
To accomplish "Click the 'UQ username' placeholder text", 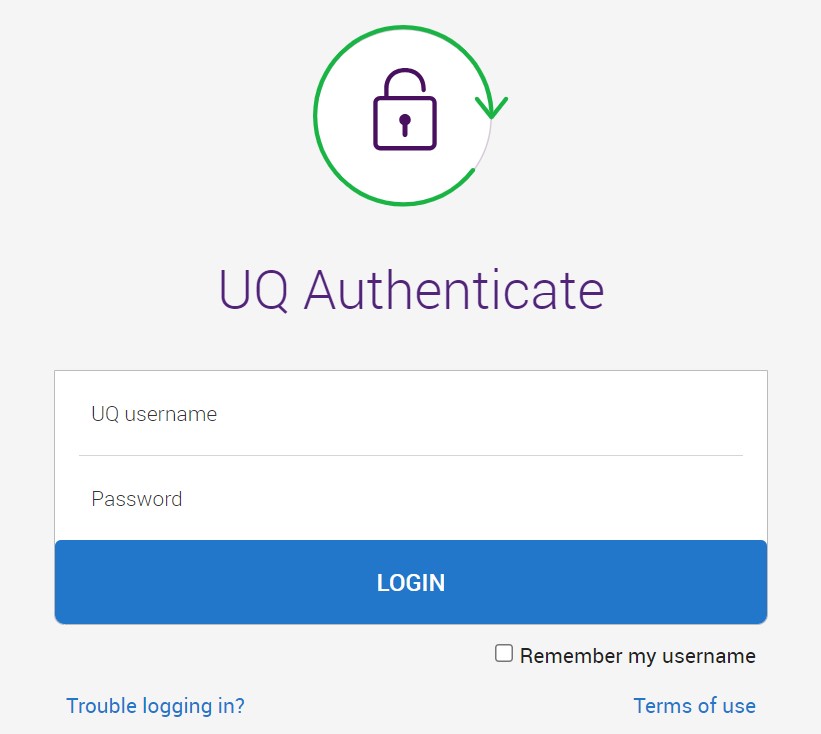I will [154, 414].
